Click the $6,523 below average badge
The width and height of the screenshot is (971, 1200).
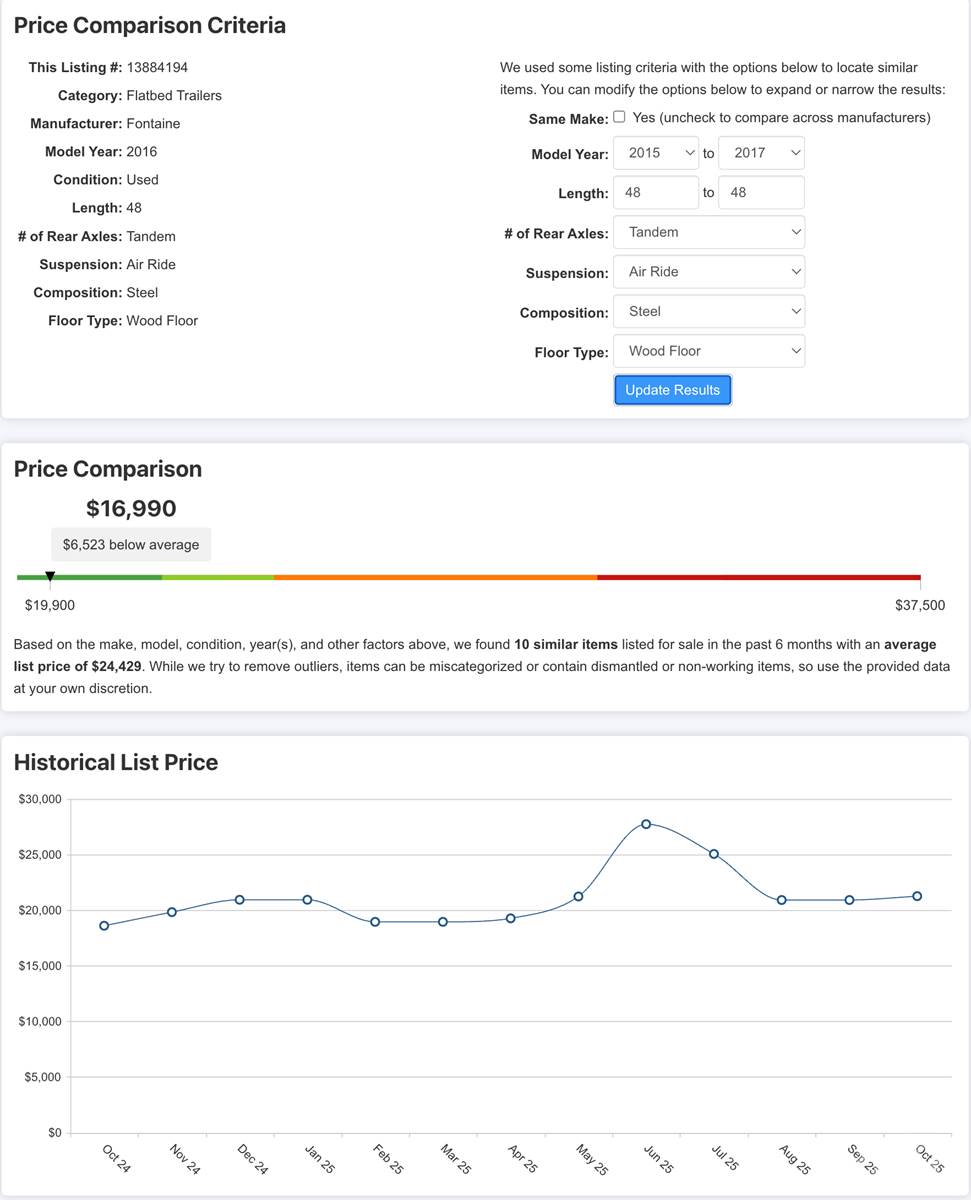point(131,545)
